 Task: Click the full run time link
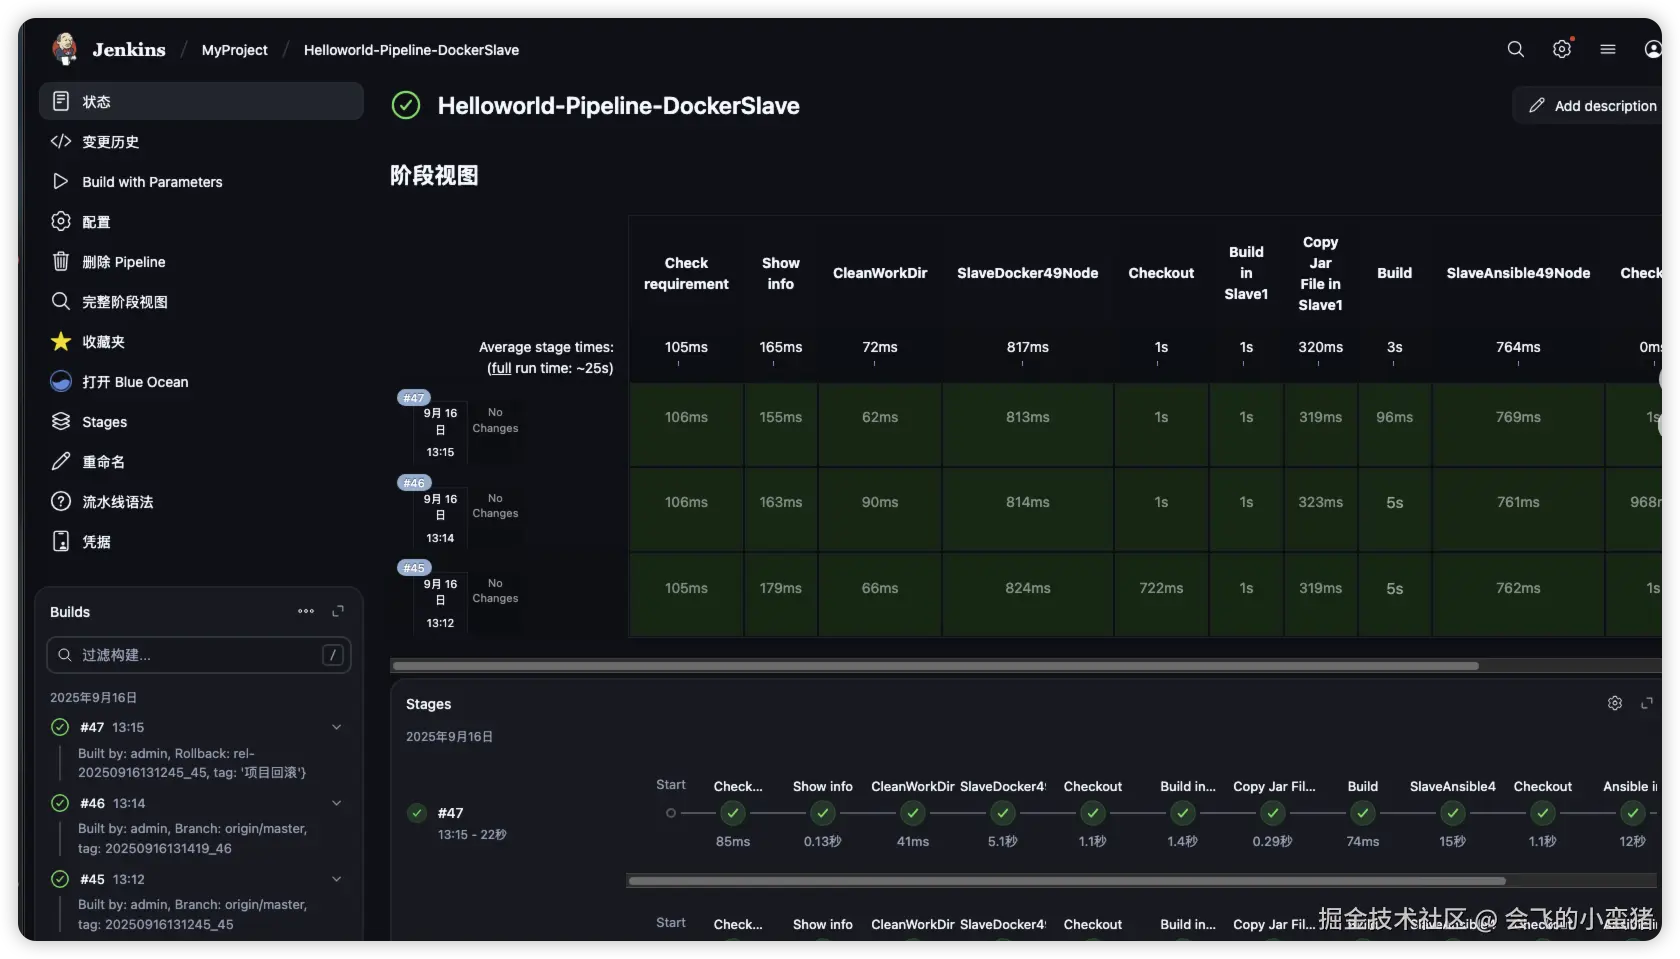[x=501, y=368]
